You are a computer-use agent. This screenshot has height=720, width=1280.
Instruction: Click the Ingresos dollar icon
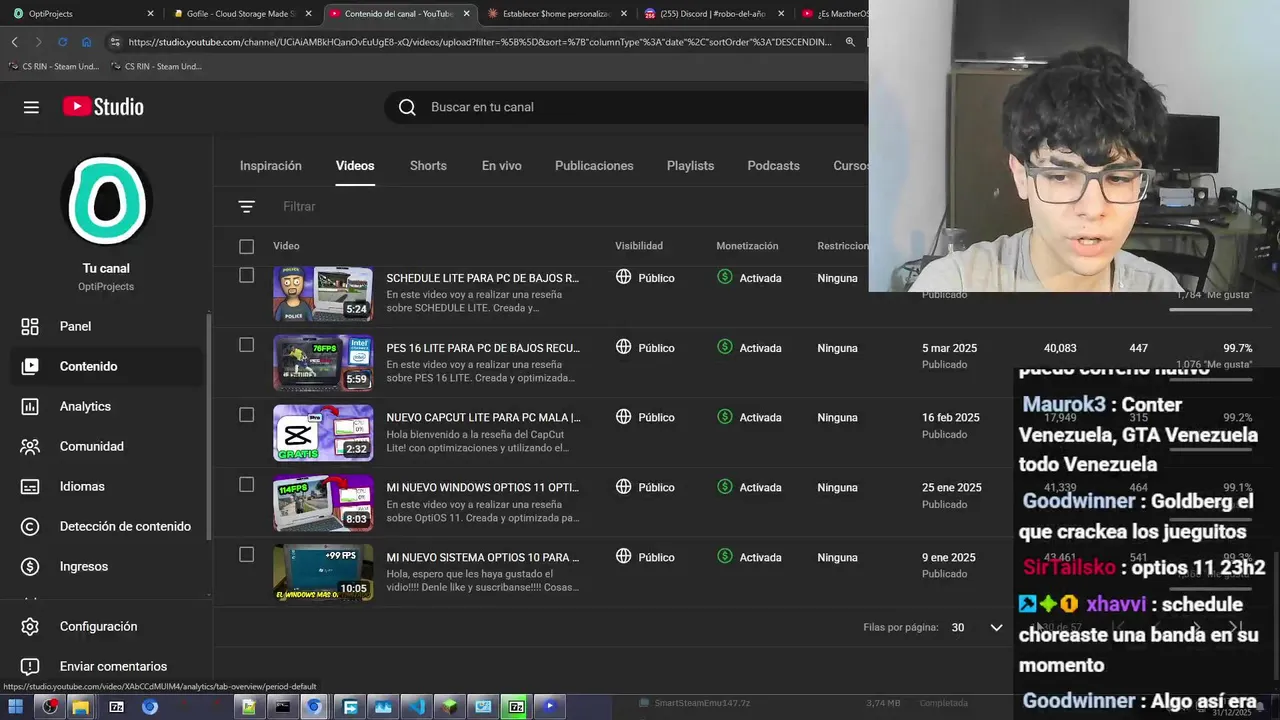click(x=30, y=566)
